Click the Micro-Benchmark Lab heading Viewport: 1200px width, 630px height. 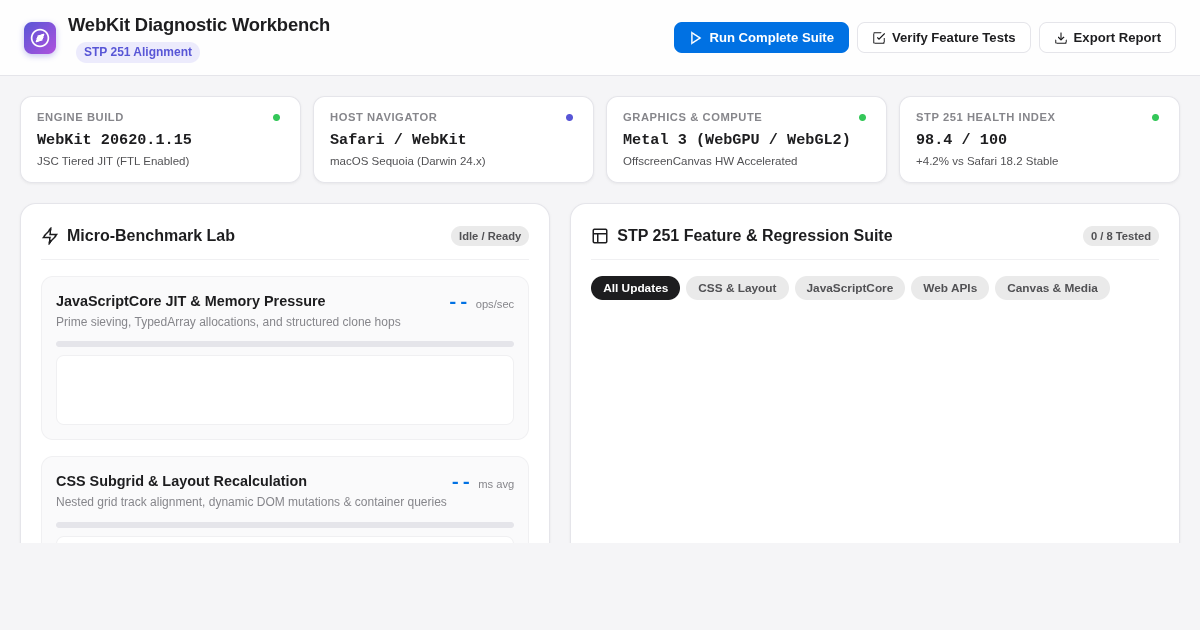(x=151, y=236)
